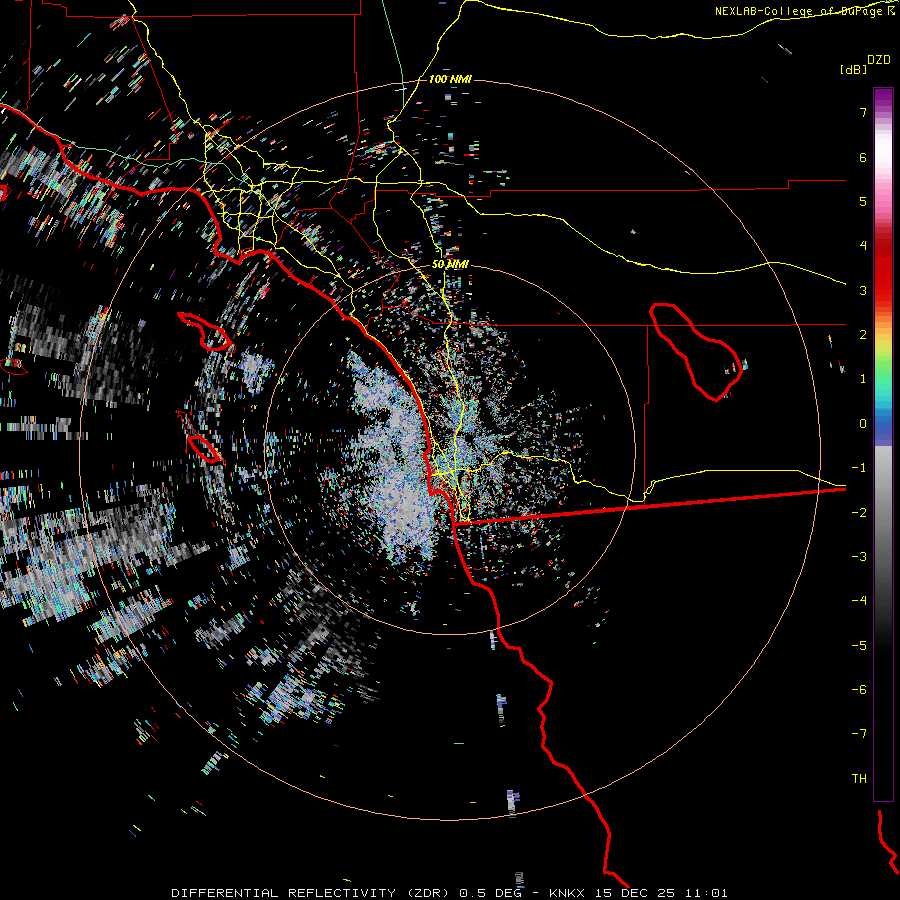900x900 pixels.
Task: Click the -4 value on the color scale
Action: point(859,600)
